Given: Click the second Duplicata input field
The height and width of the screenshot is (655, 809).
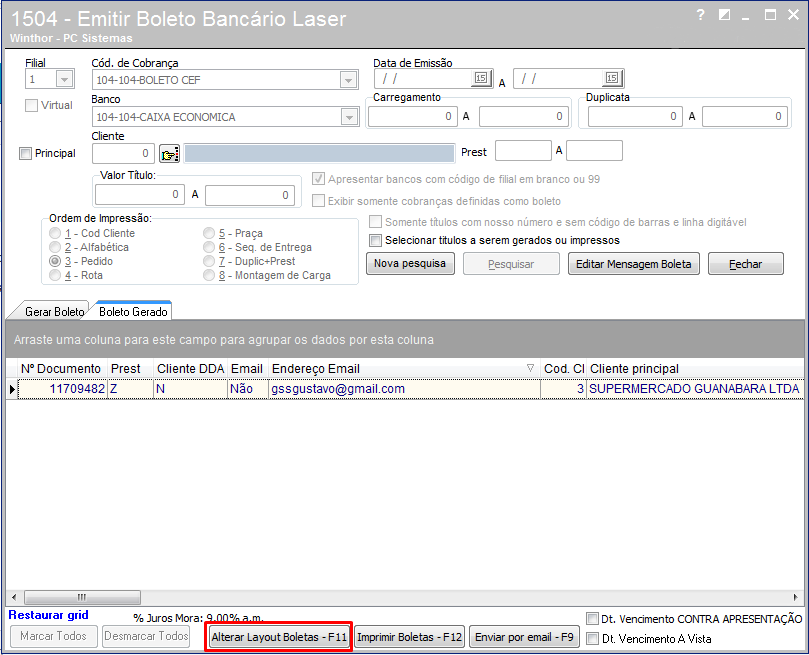Looking at the screenshot, I should [745, 117].
